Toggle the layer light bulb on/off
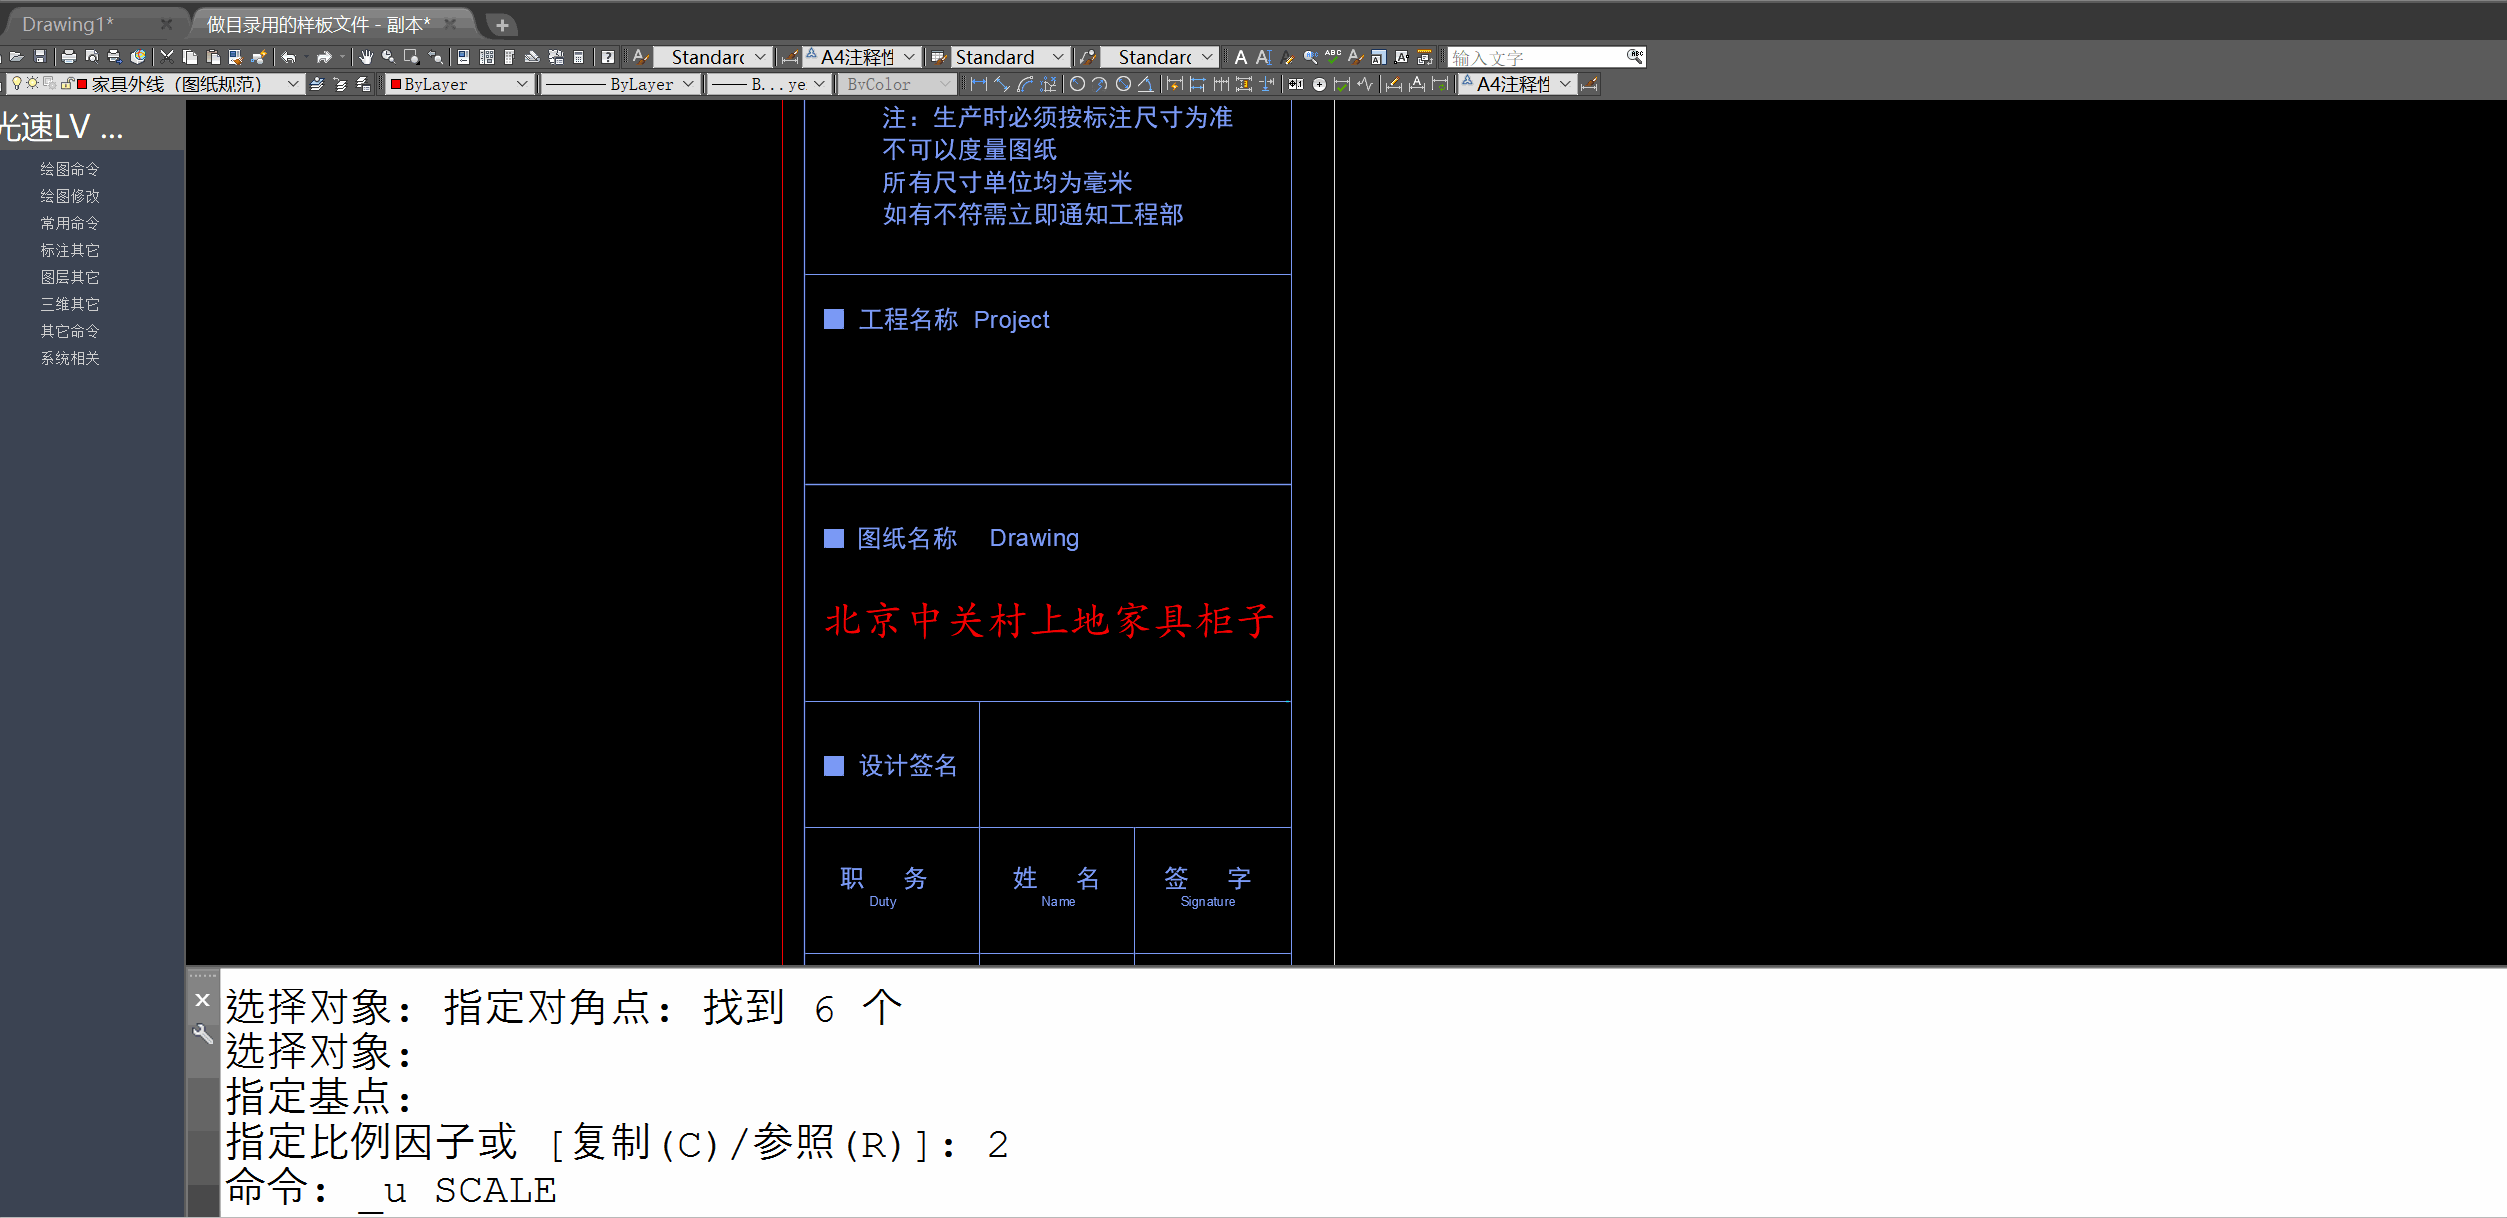Viewport: 2507px width, 1218px height. coord(17,84)
